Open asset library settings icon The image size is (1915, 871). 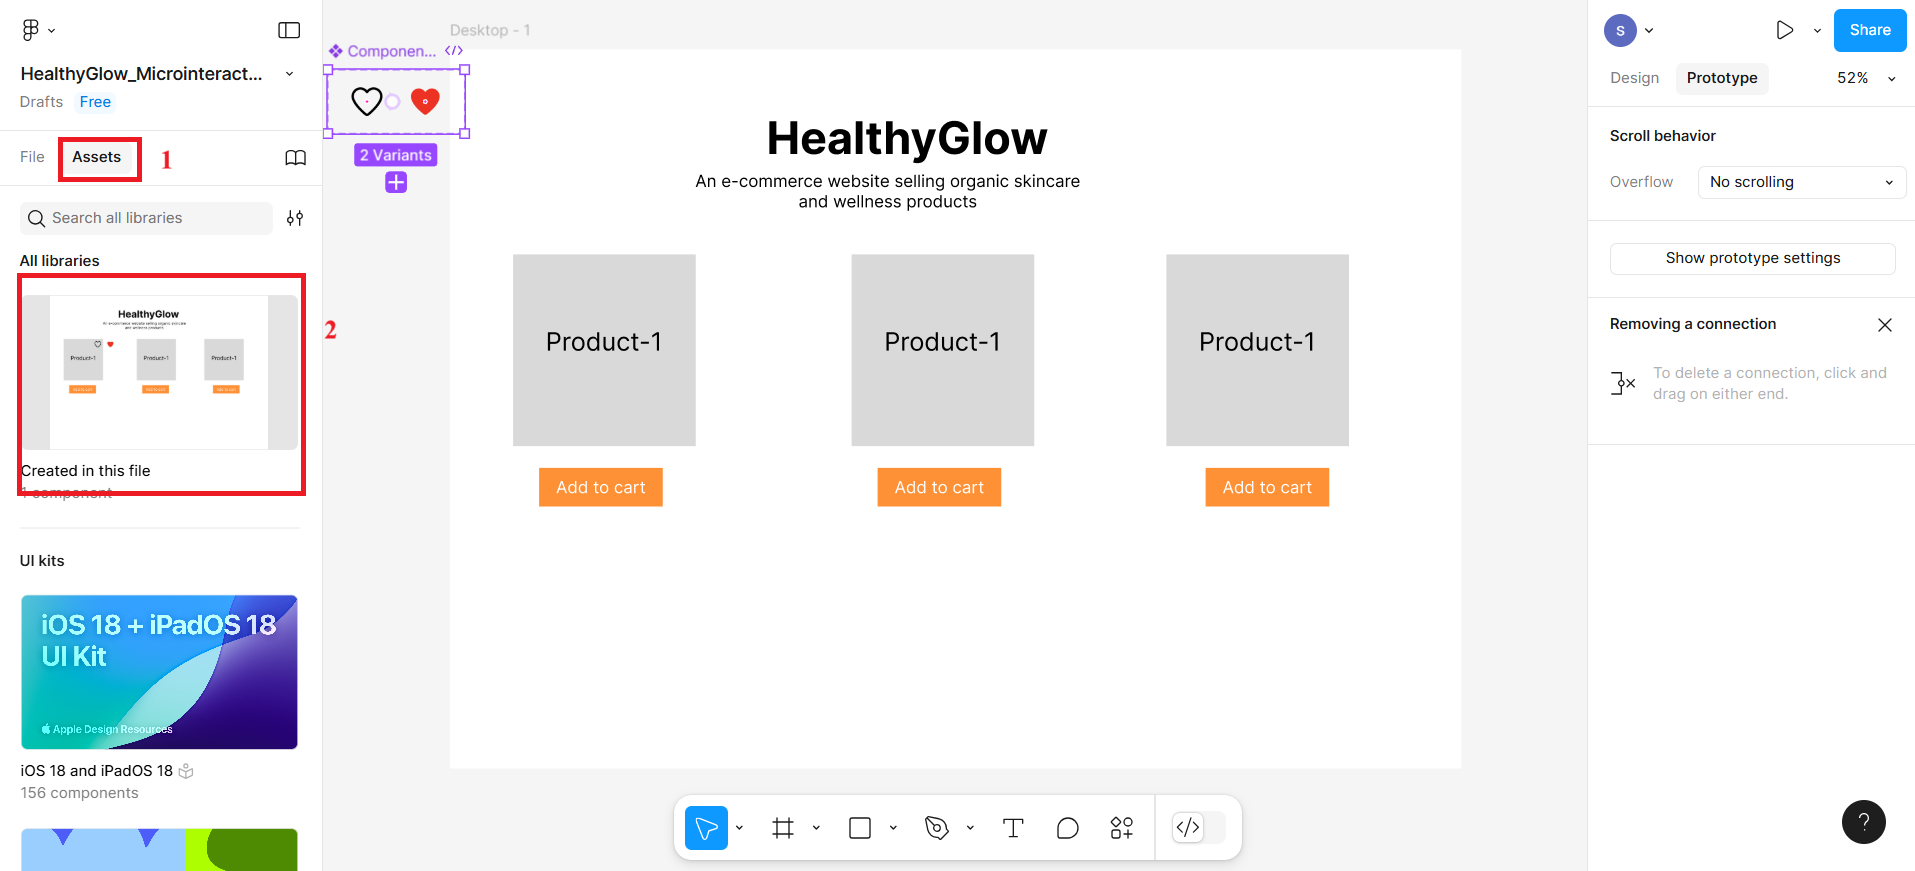[295, 218]
